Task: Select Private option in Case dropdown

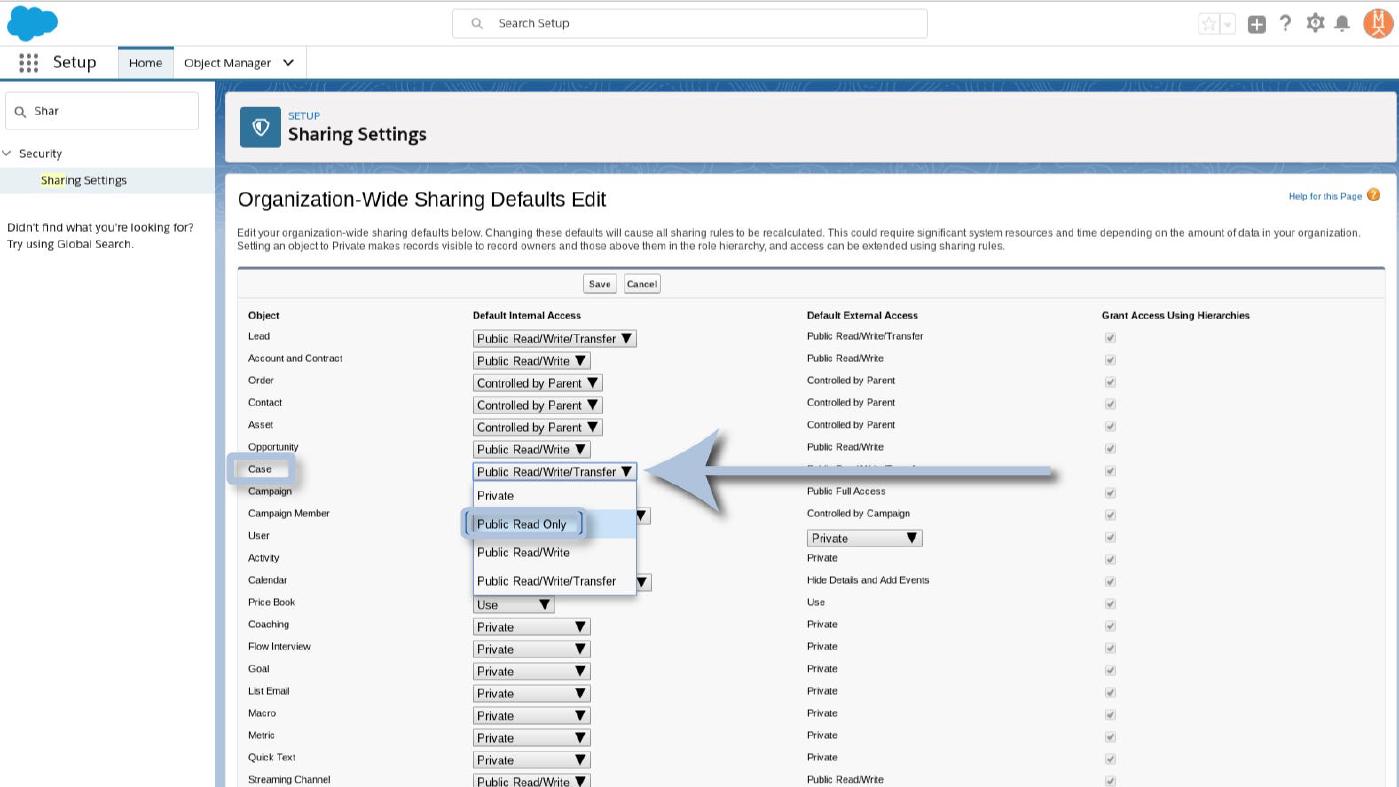Action: 496,496
